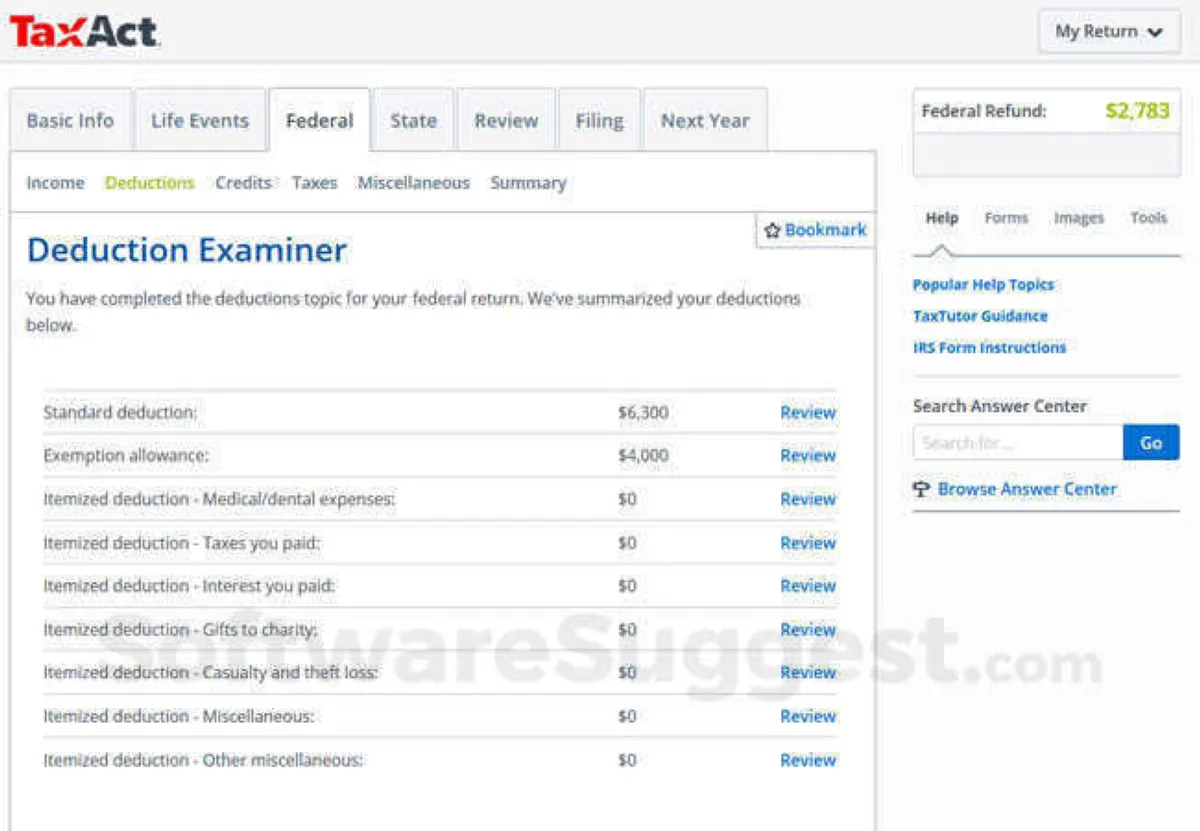Screen dimensions: 1200x831
Task: Click the Standard deduction label
Action: [120, 413]
